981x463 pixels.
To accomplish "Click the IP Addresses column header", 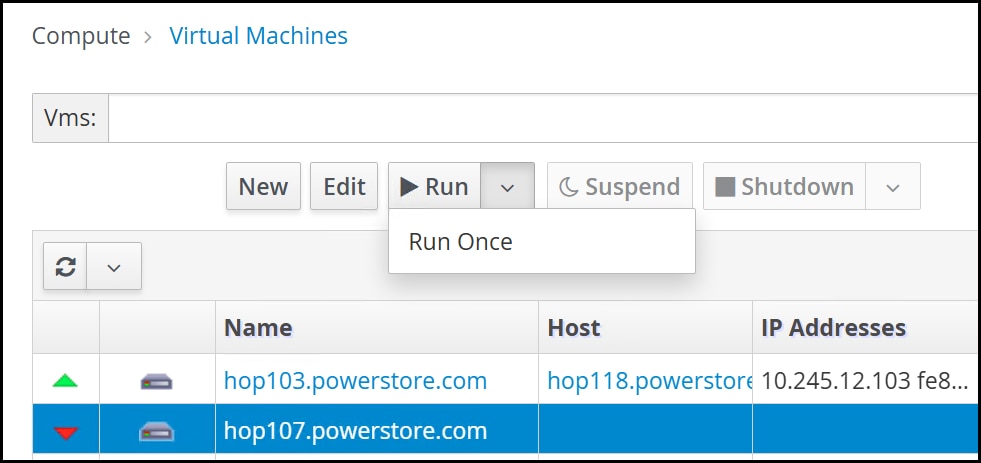I will tap(867, 328).
